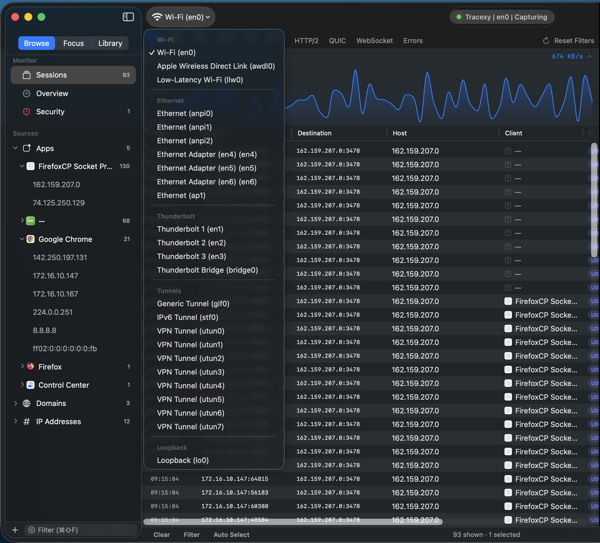Click the Google Chrome icon in sidebar
Screen dimensions: 600x543
pos(31,239)
